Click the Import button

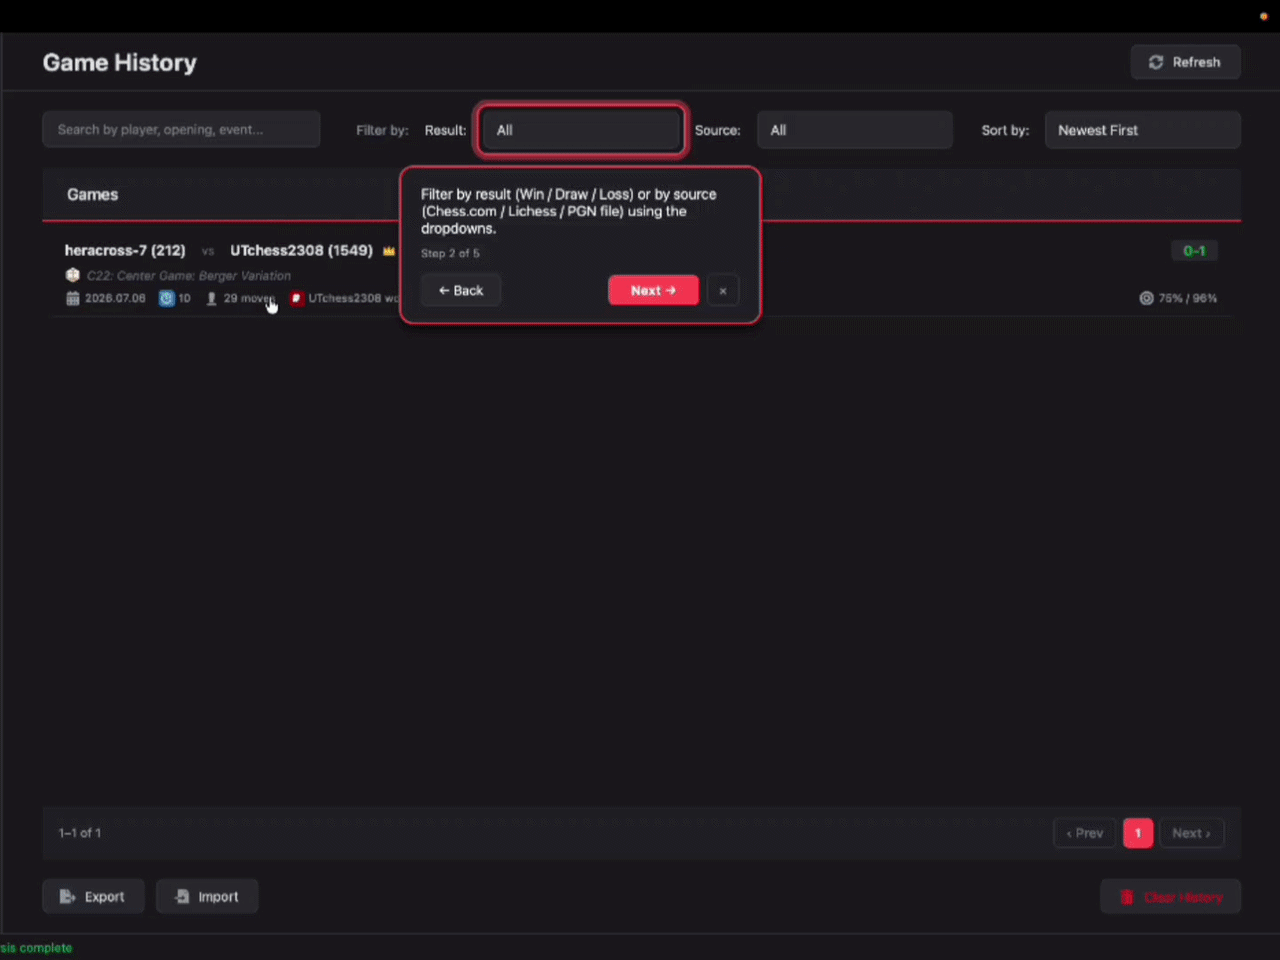coord(207,896)
